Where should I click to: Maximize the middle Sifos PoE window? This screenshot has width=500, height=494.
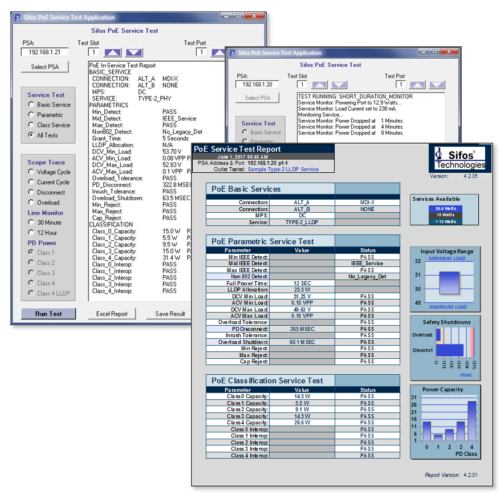point(435,52)
